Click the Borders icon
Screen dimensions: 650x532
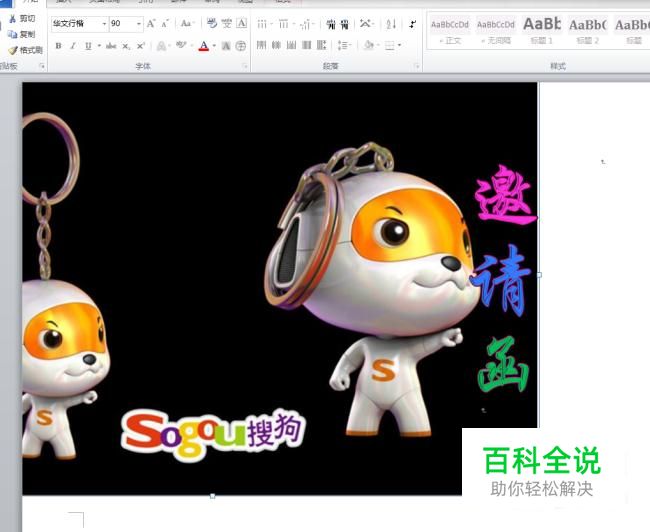[390, 46]
